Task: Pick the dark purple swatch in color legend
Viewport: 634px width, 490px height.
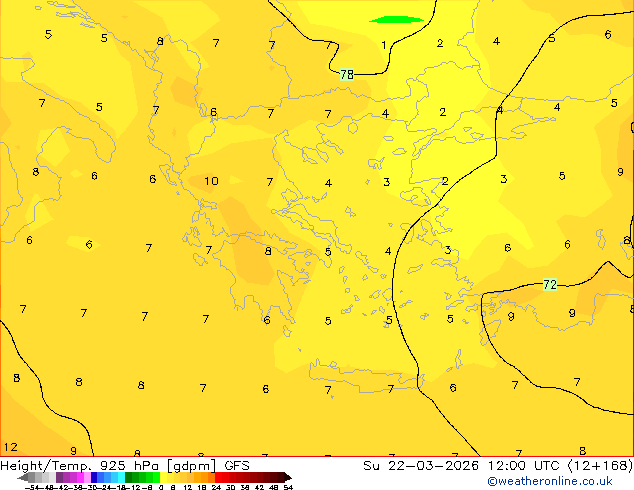Action: tap(59, 478)
